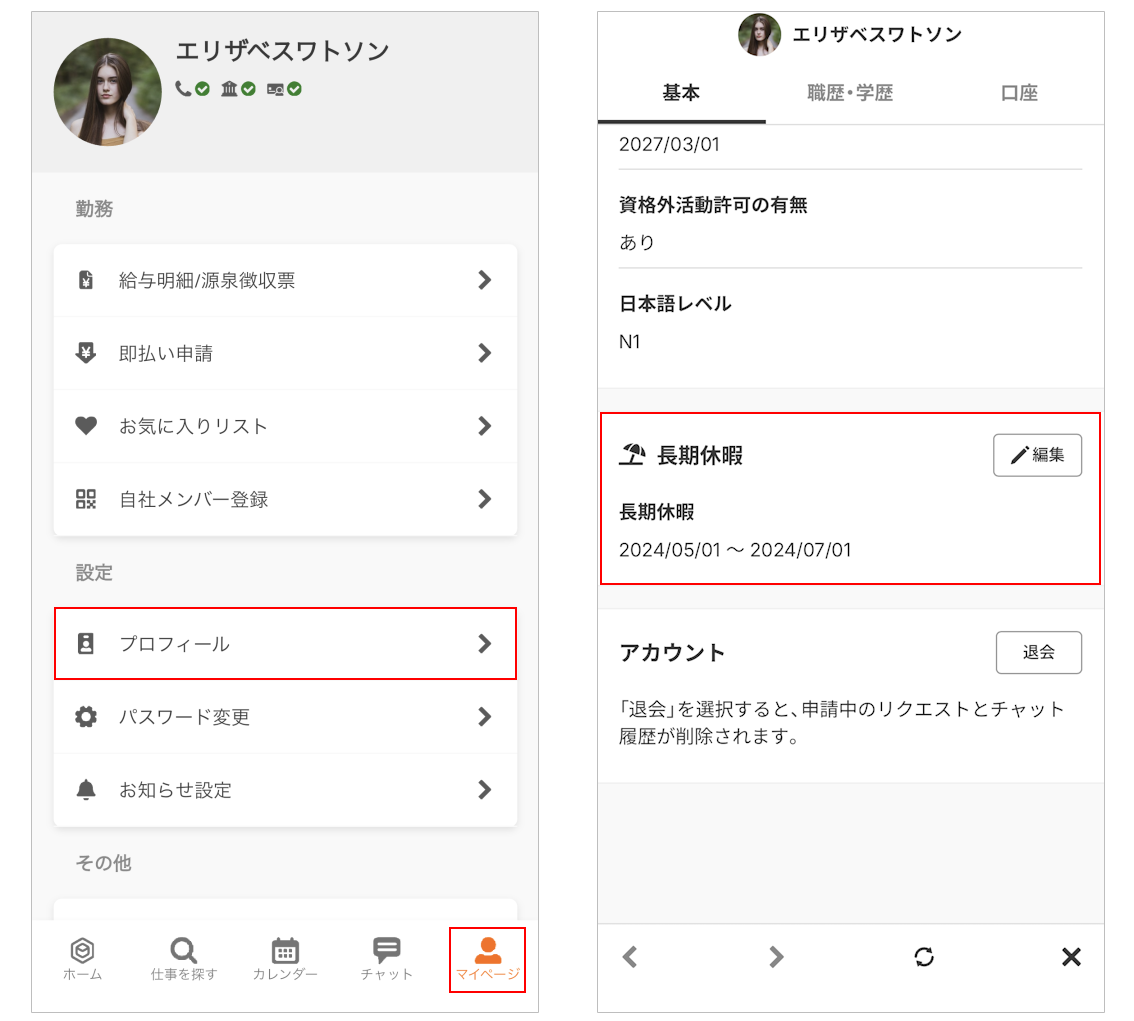Open the chevron on the プロフィール row
Viewport: 1134px width, 1021px height.
pos(485,644)
